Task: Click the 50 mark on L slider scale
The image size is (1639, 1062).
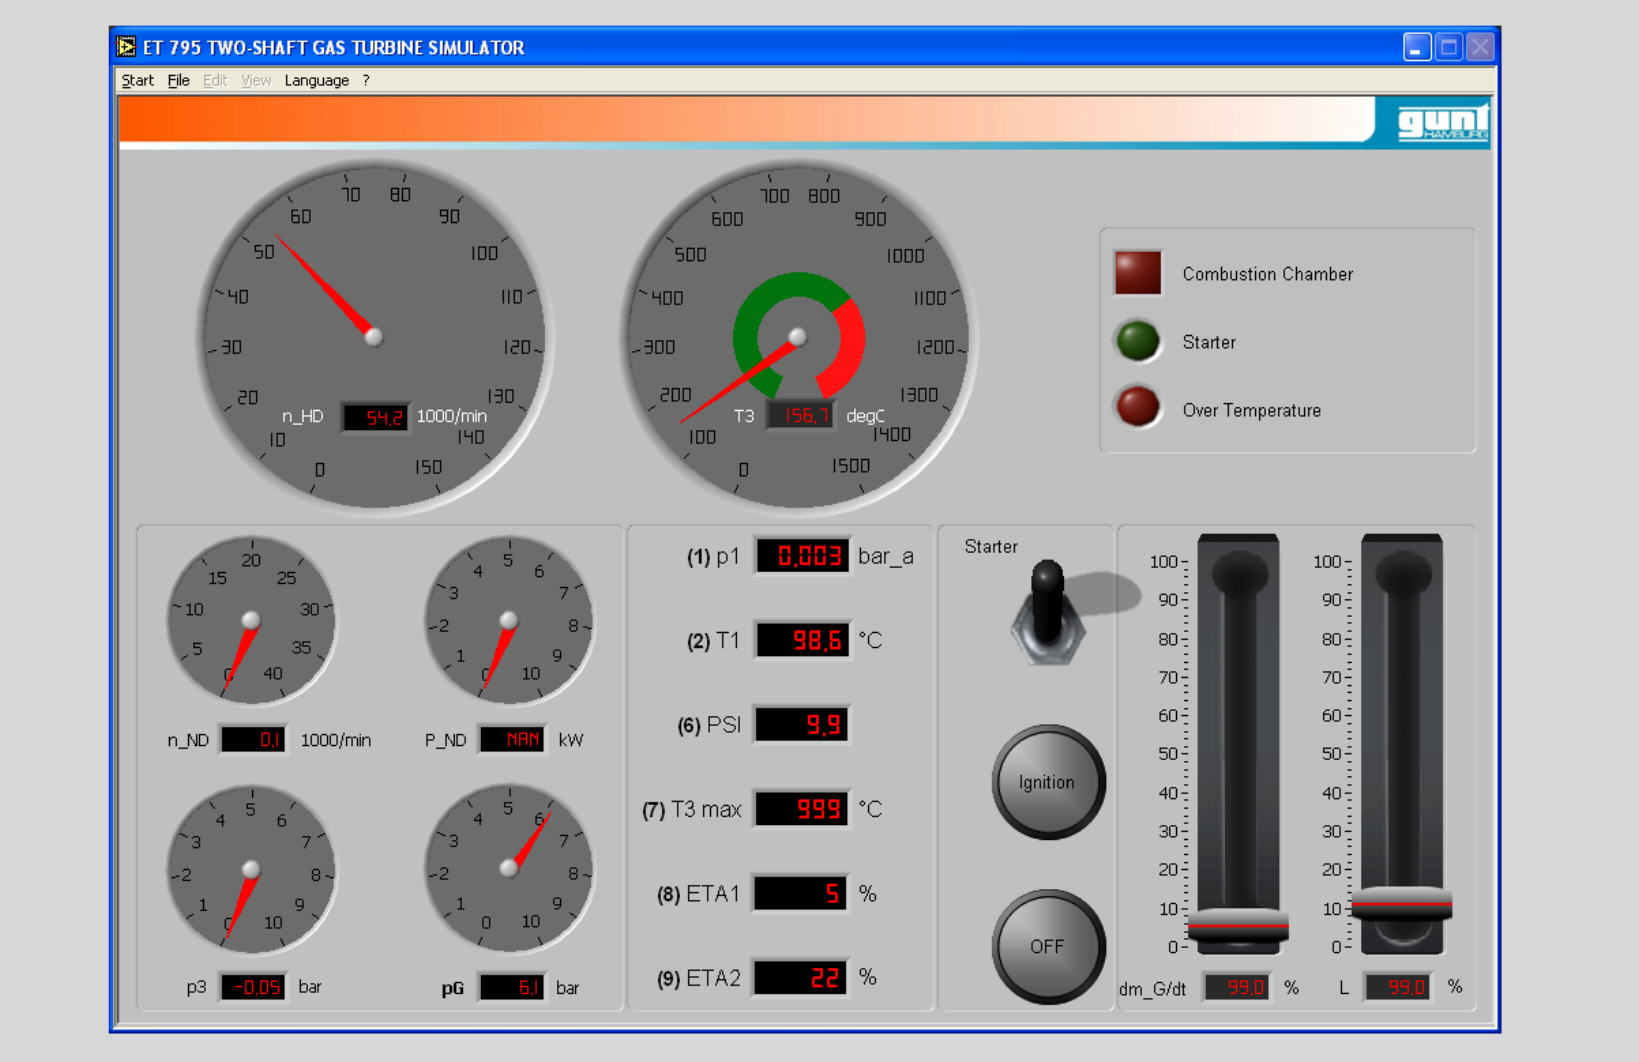Action: [1331, 754]
